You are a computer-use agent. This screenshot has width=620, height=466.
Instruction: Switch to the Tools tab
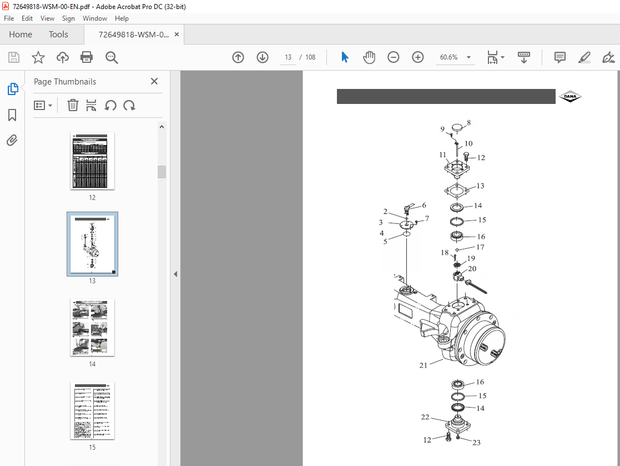point(58,35)
